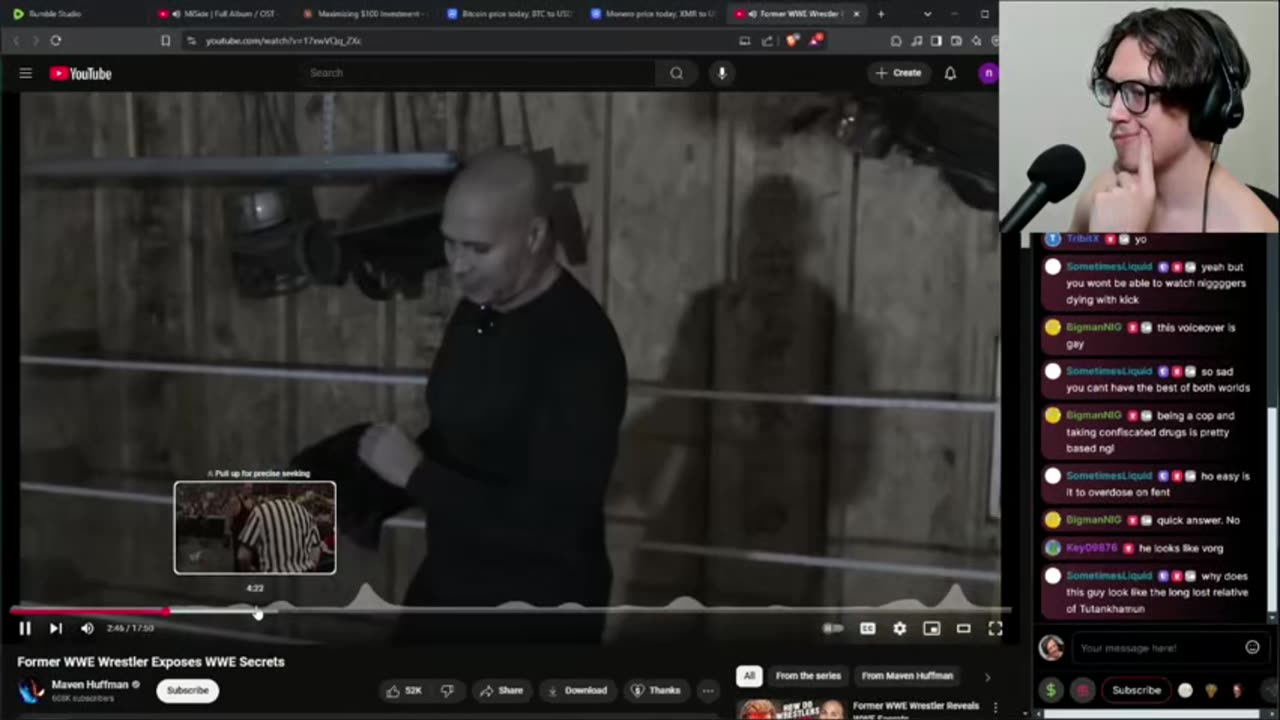
Task: Bookmark this page
Action: [x=166, y=41]
